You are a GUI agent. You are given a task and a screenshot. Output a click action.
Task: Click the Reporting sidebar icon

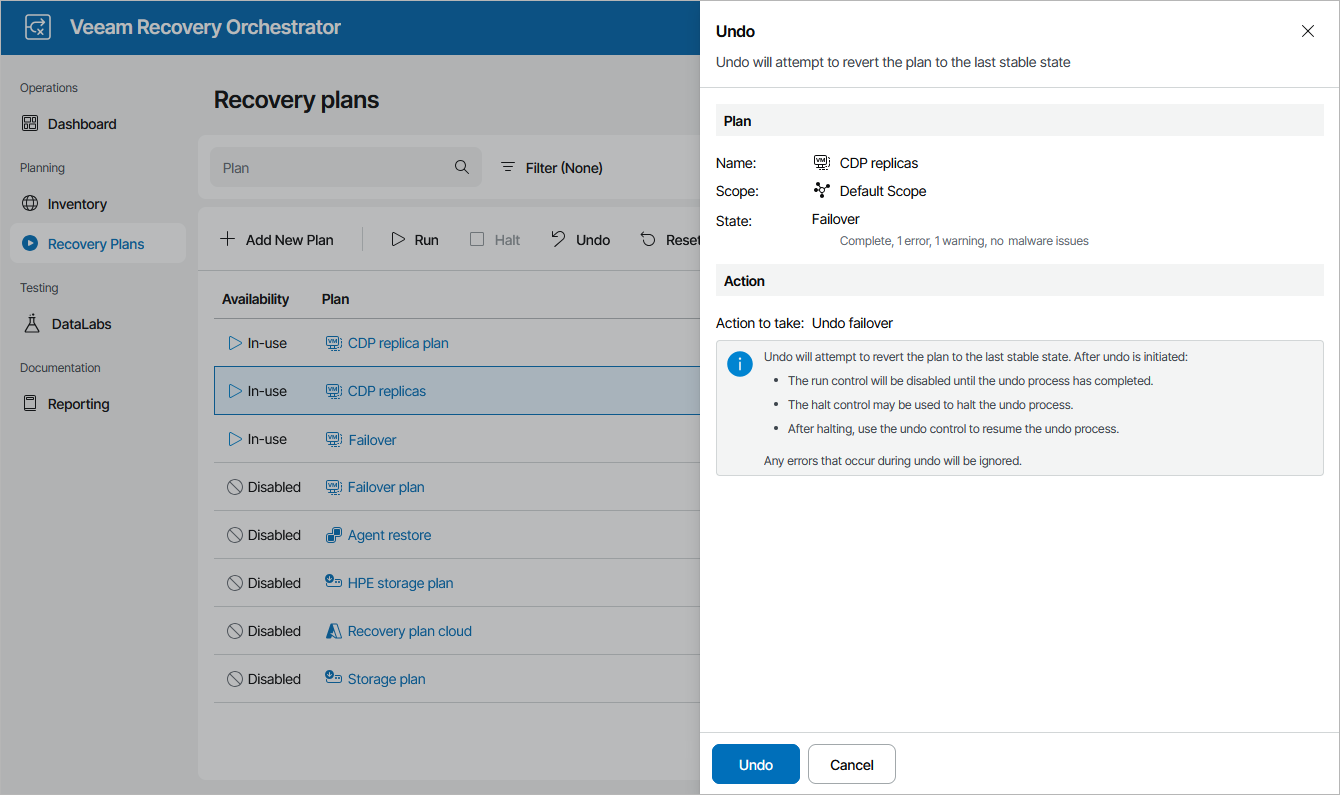point(30,403)
